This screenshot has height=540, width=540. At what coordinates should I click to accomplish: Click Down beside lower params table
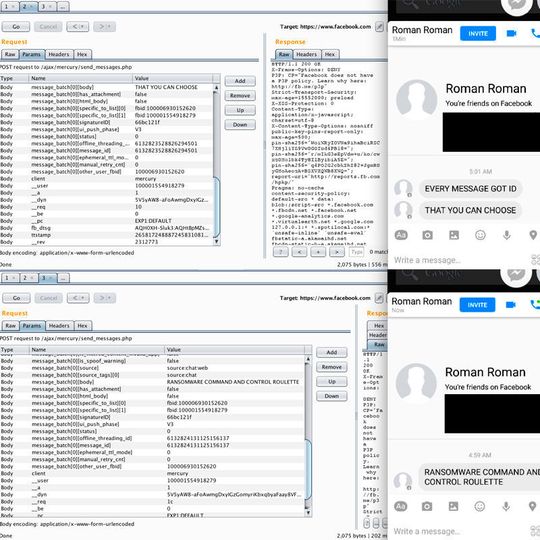[332, 396]
